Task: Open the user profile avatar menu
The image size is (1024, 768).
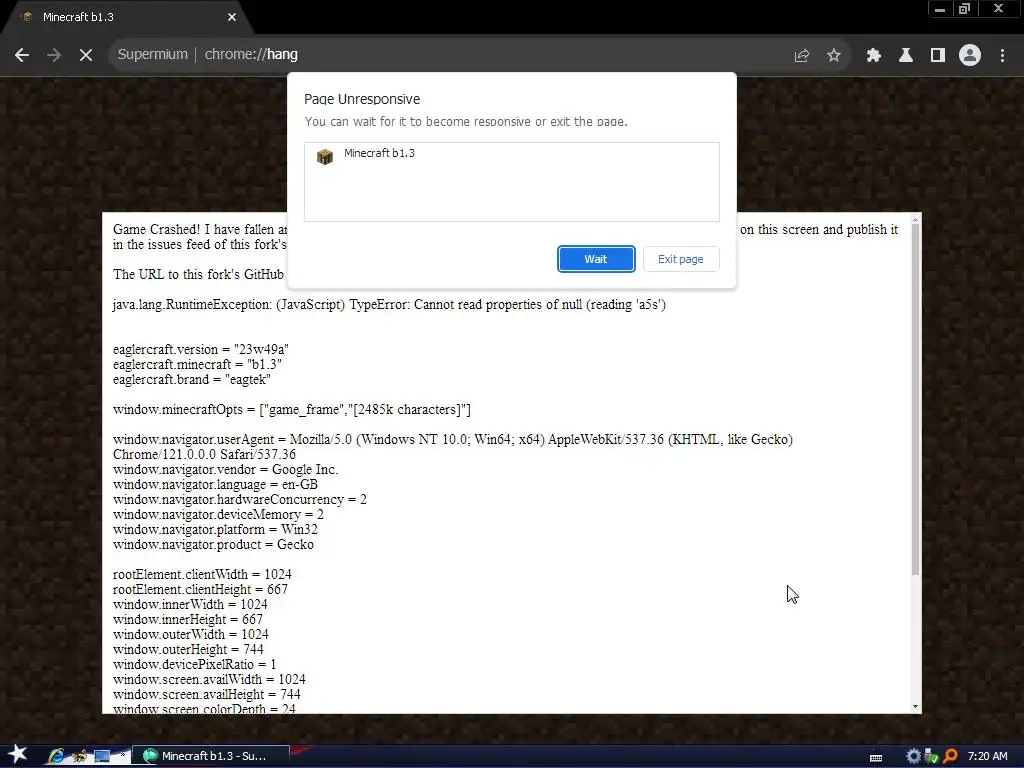Action: click(x=970, y=55)
